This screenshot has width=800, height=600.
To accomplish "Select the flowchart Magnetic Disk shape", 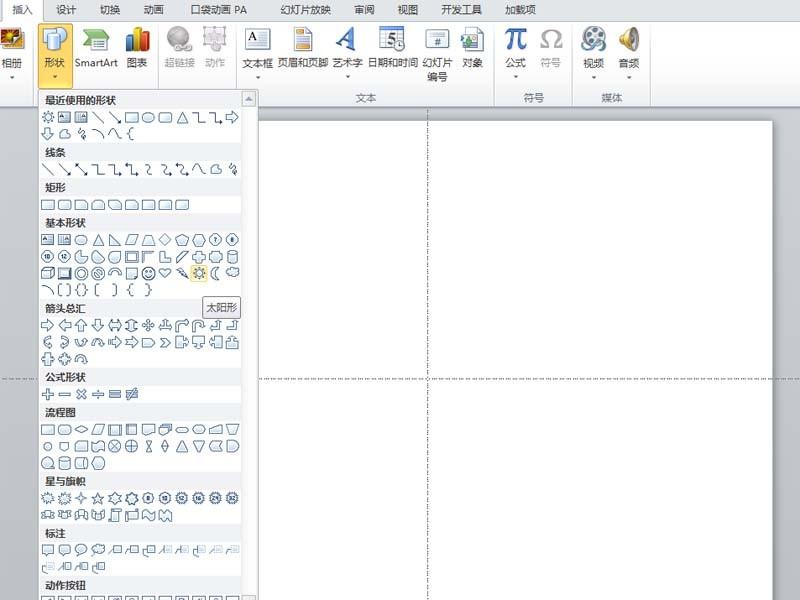I will point(64,463).
